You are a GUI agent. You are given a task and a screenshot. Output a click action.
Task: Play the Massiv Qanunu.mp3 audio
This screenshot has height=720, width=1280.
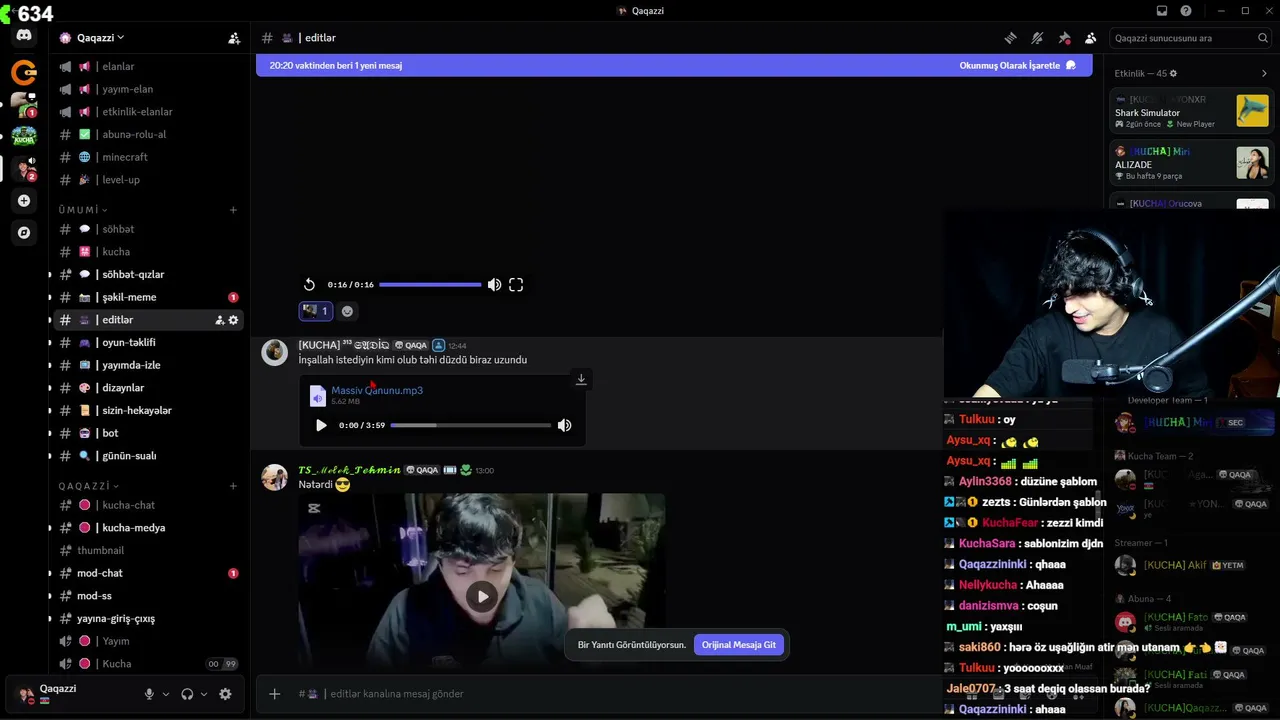(321, 425)
